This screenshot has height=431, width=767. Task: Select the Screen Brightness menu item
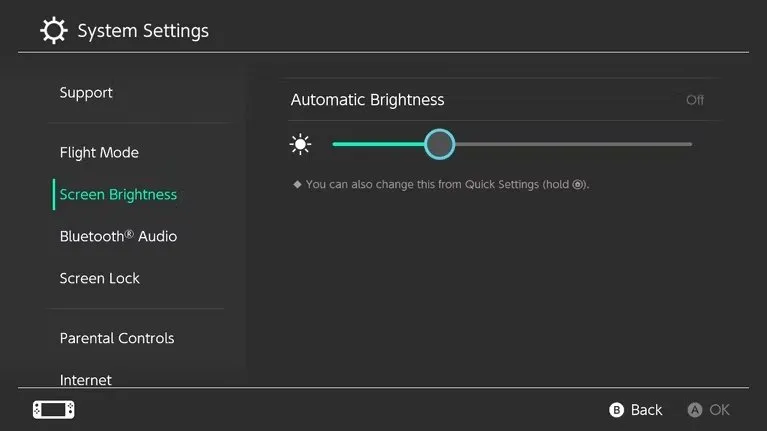coord(118,195)
